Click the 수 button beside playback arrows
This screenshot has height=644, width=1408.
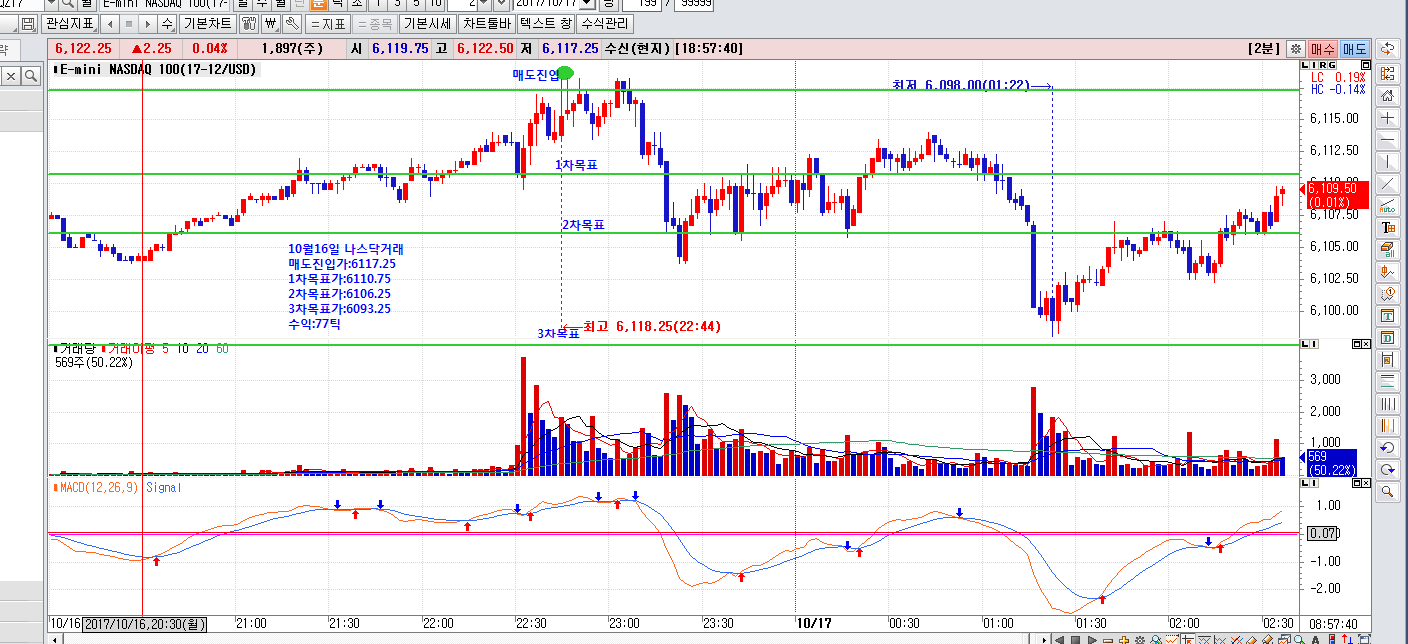point(167,23)
